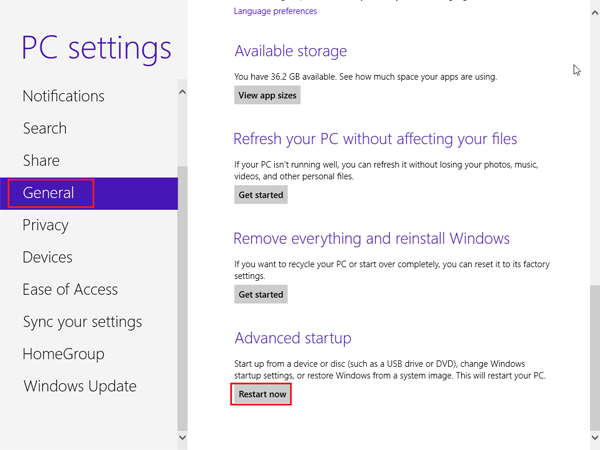The image size is (600, 450).
Task: Open Privacy settings
Action: [x=46, y=225]
